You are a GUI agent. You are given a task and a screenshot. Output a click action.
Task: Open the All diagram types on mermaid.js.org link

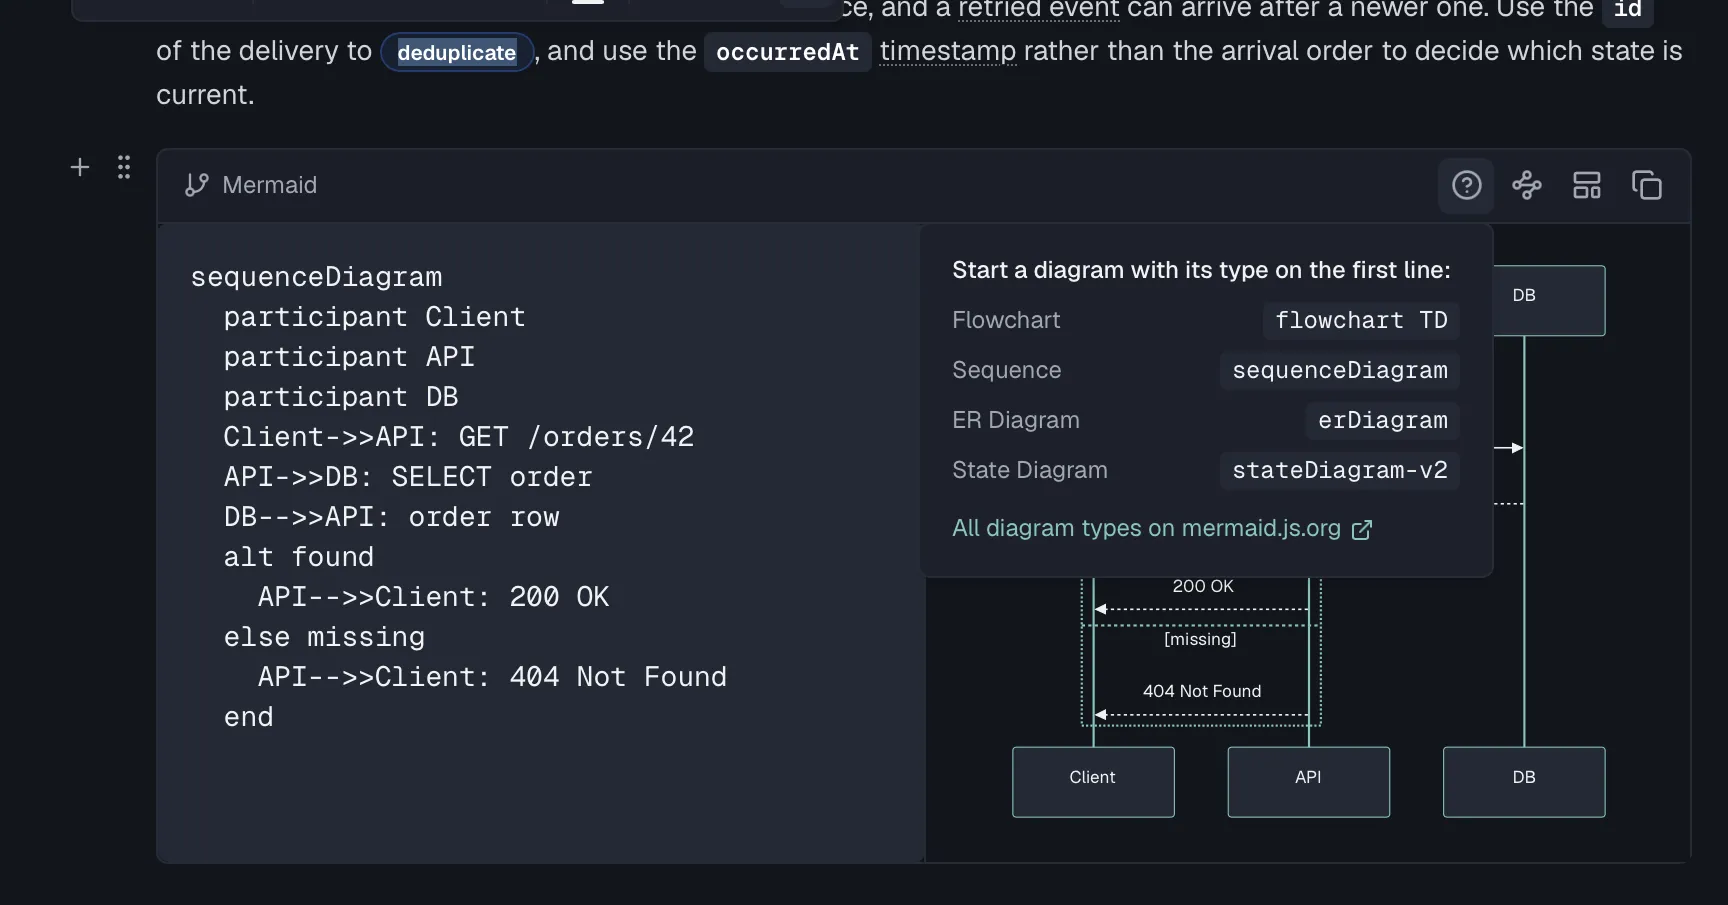1162,528
